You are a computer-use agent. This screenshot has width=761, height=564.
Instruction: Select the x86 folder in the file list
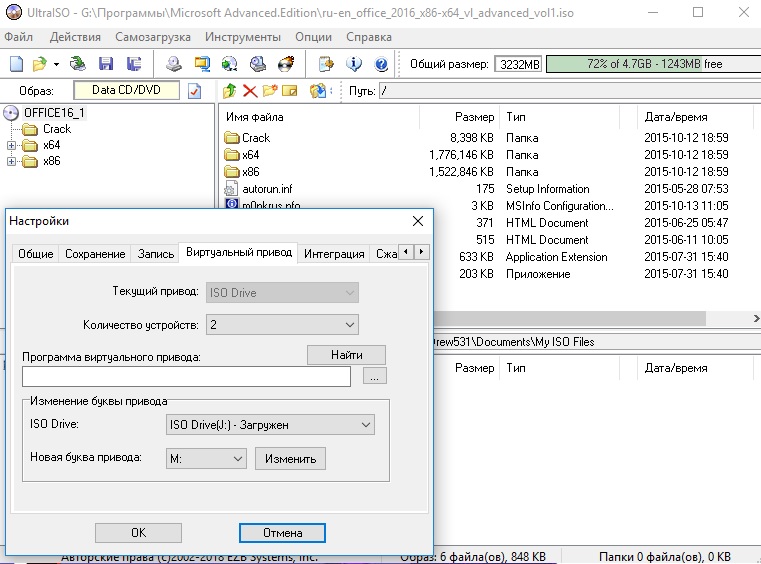point(250,172)
